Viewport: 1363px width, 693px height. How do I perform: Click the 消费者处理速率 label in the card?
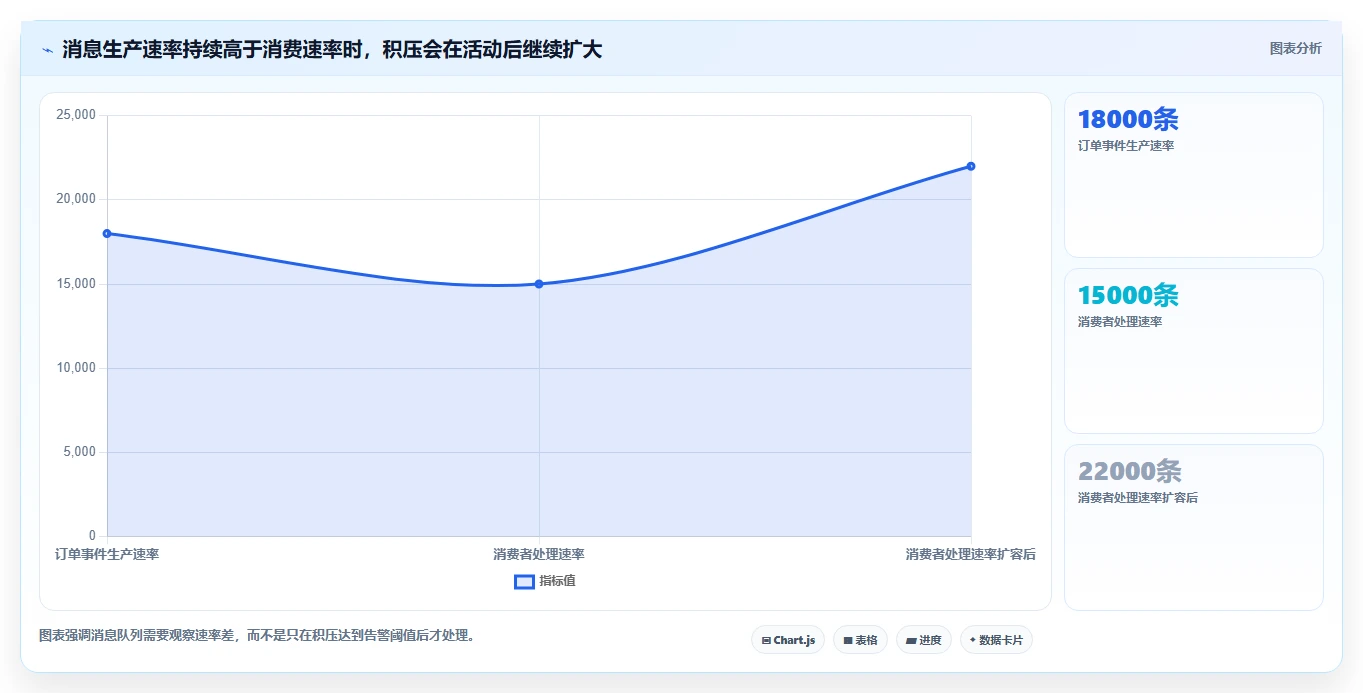coord(1120,322)
